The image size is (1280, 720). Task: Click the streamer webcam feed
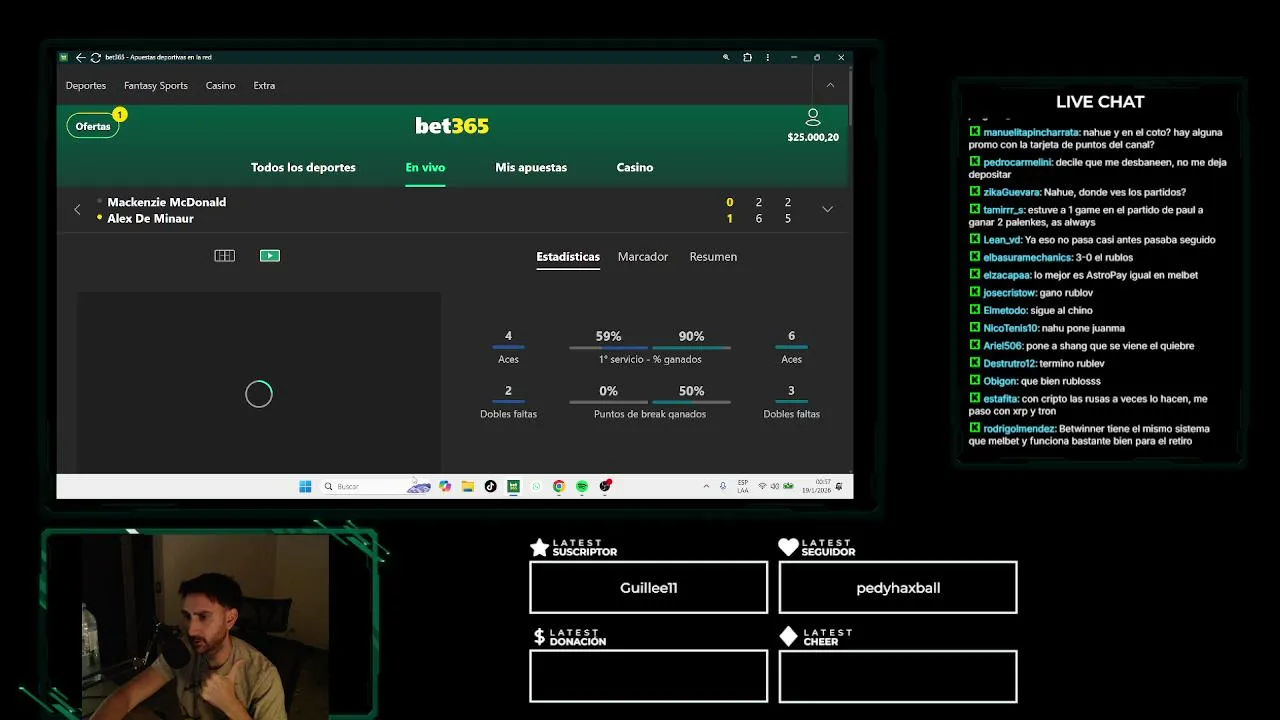205,627
